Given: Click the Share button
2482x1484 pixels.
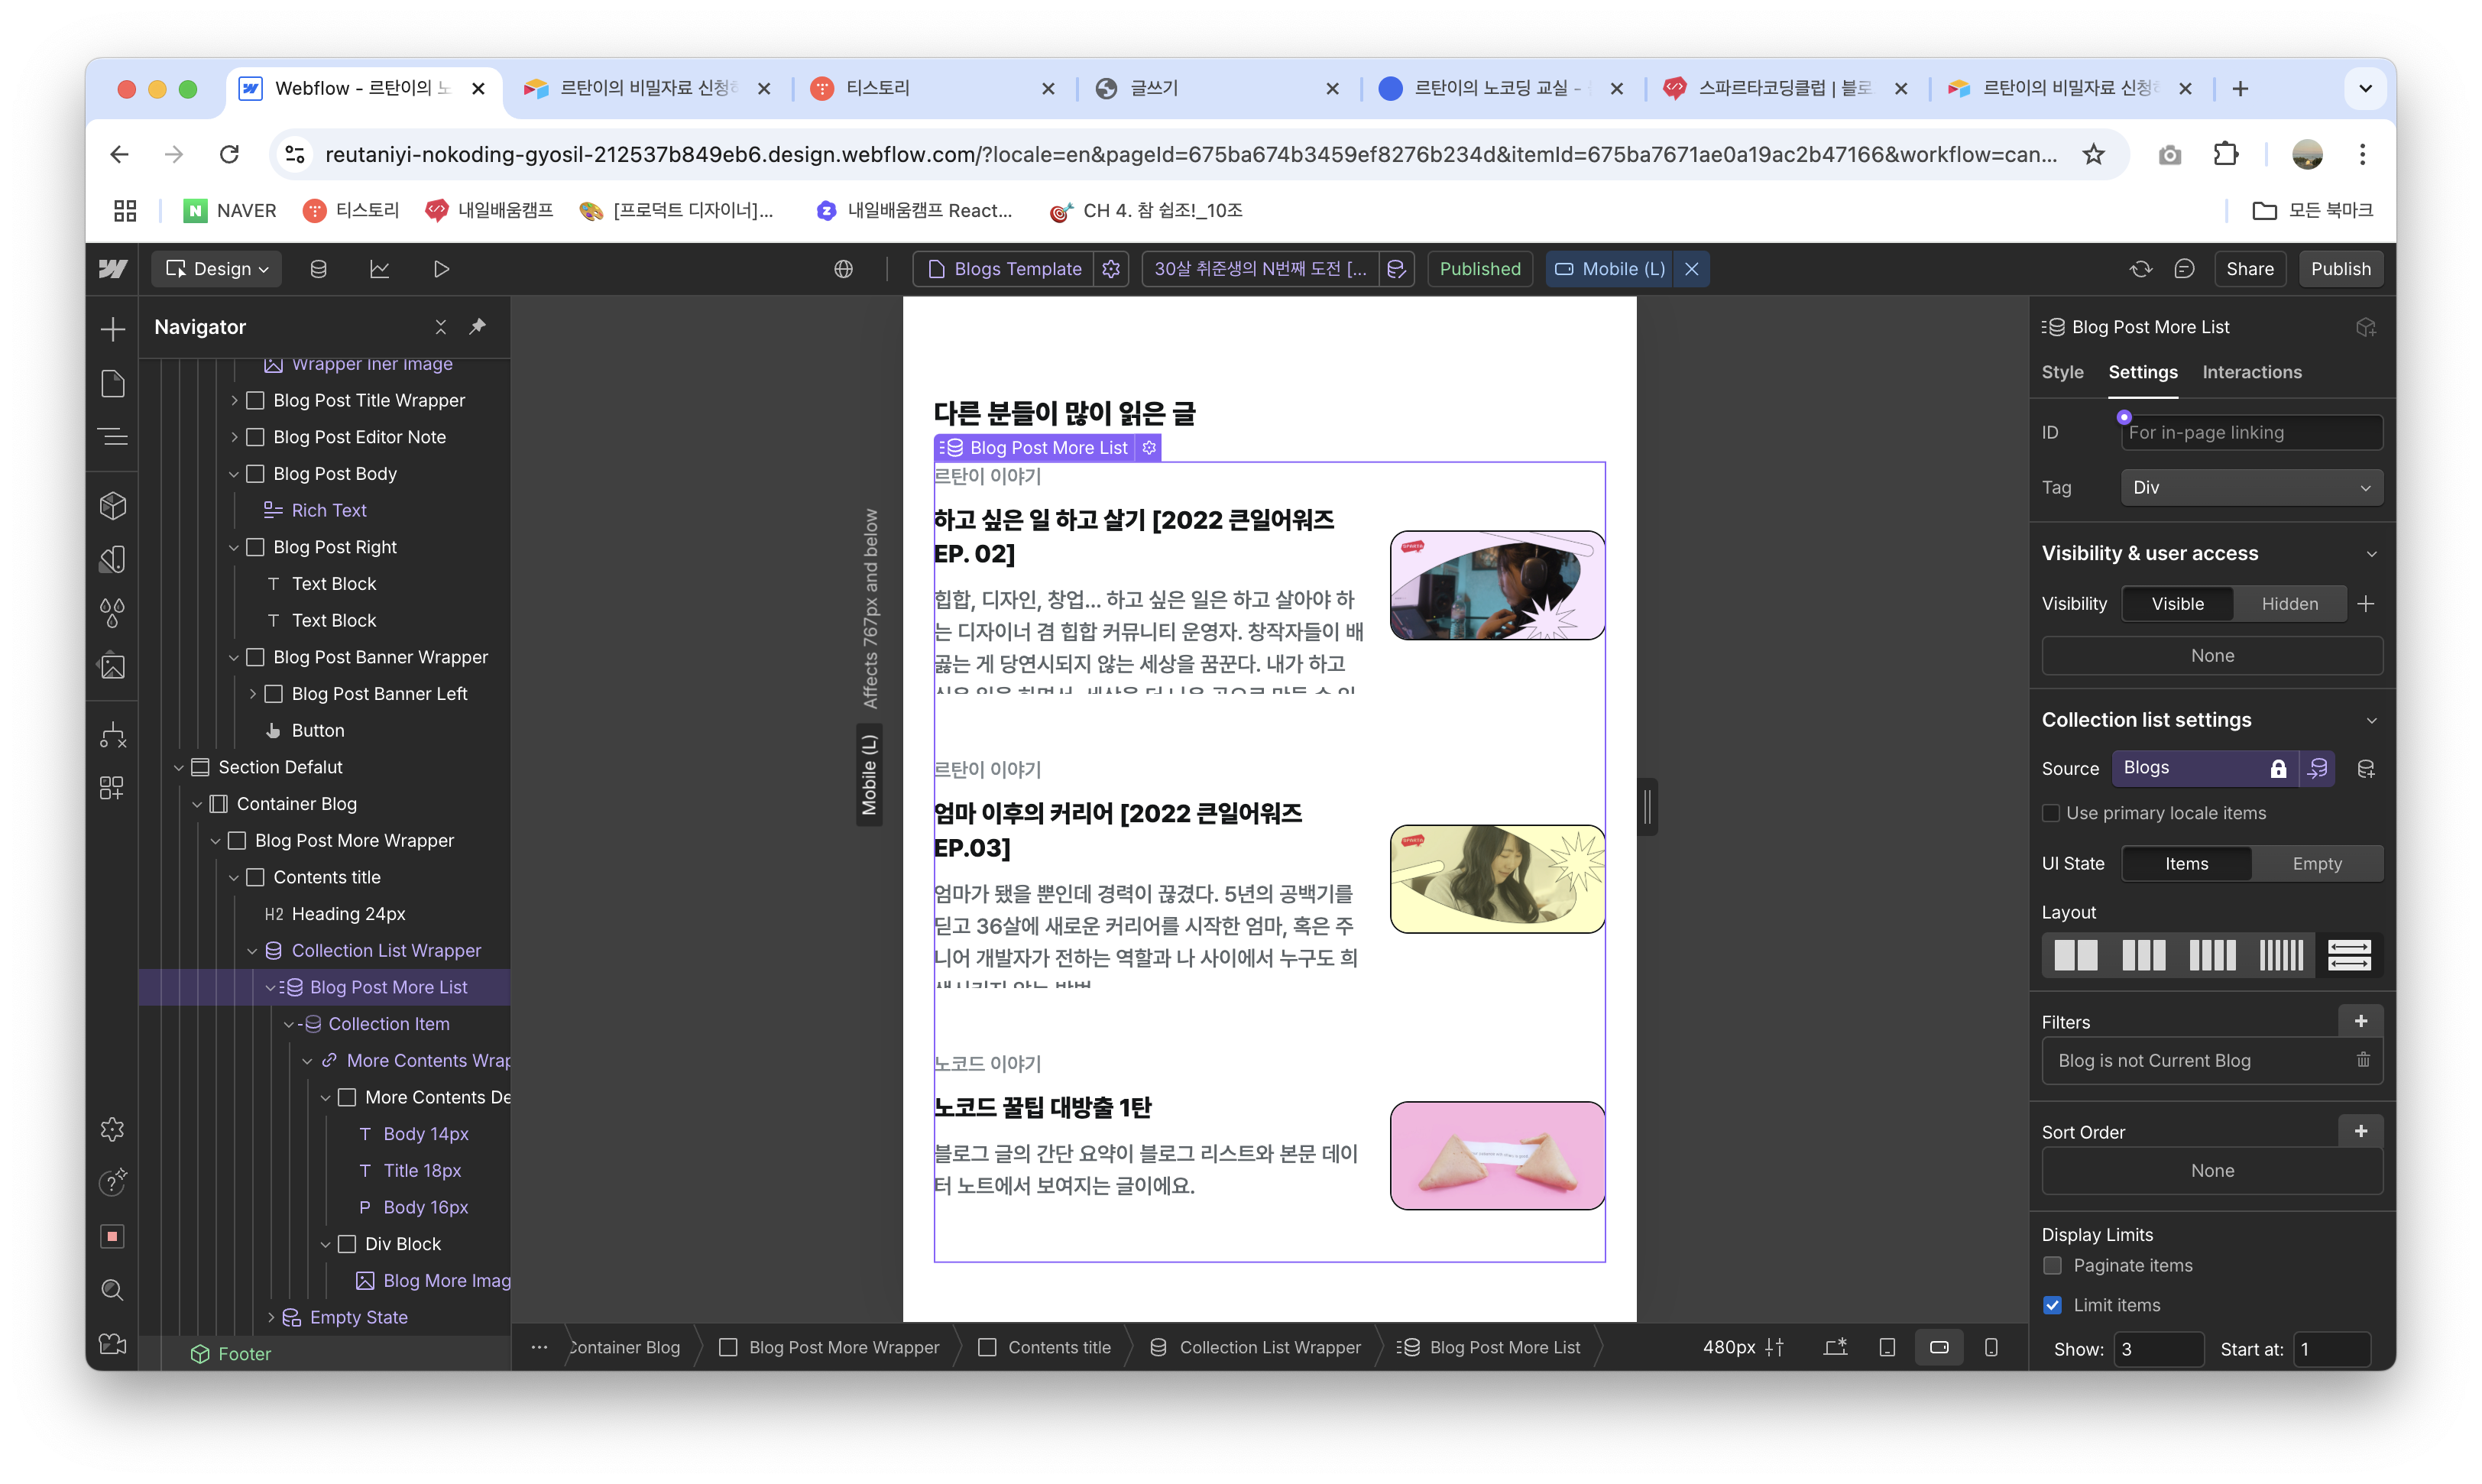Looking at the screenshot, I should 2249,269.
